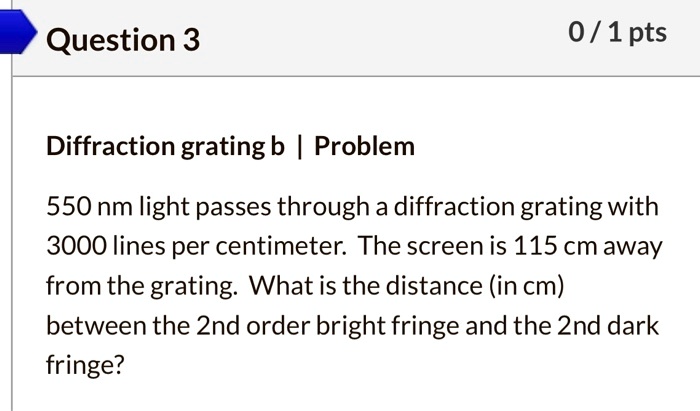
Task: Click the word between starting the fourth line
Action: (x=97, y=326)
